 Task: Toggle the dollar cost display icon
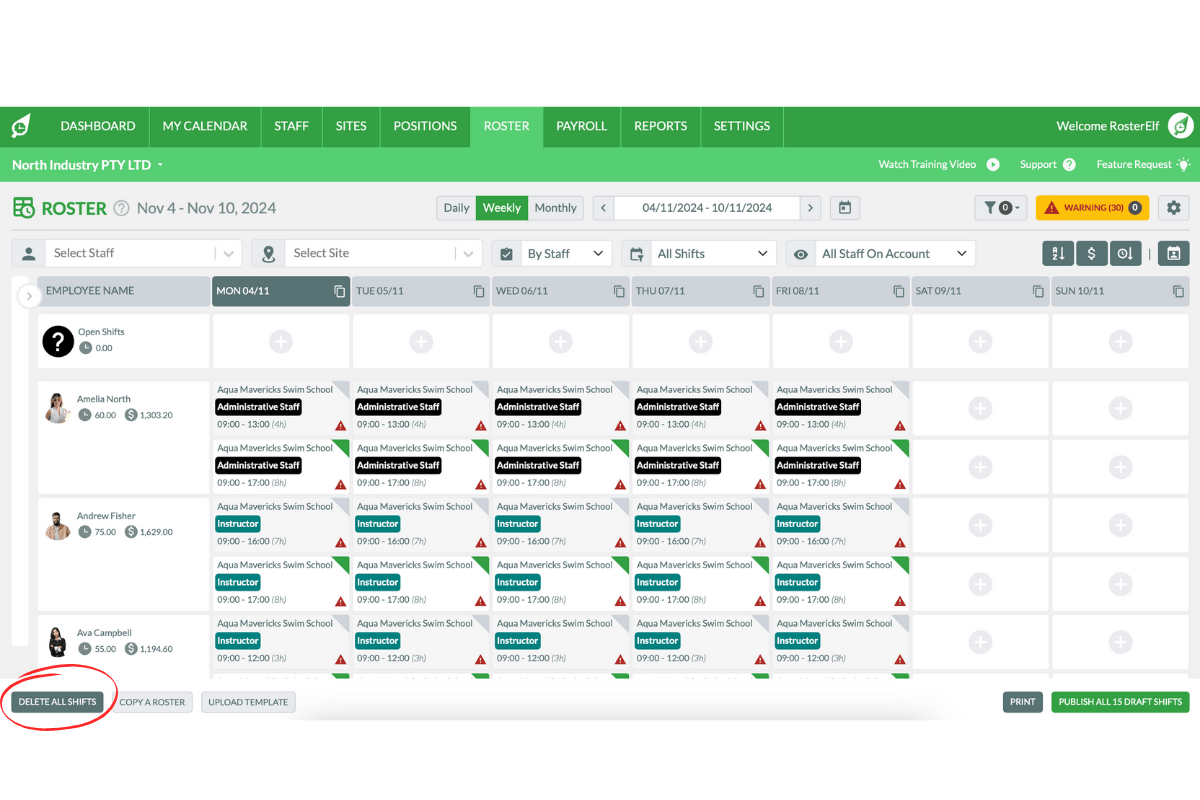(1092, 254)
